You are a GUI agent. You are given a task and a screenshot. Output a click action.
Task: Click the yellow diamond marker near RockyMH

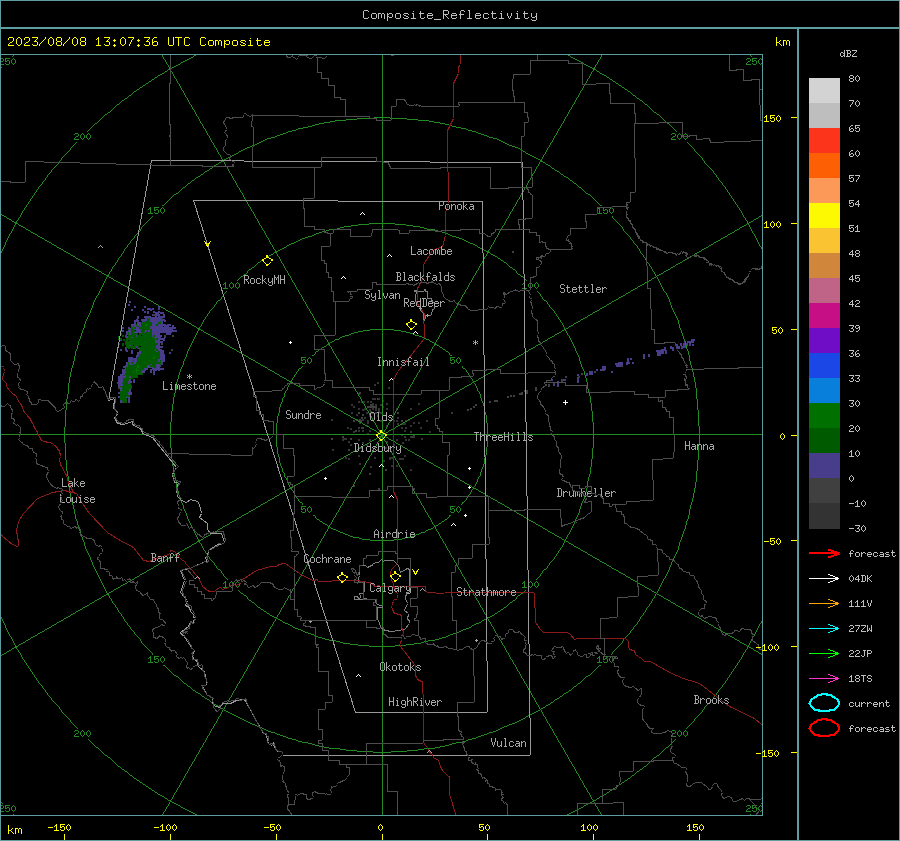(x=267, y=261)
